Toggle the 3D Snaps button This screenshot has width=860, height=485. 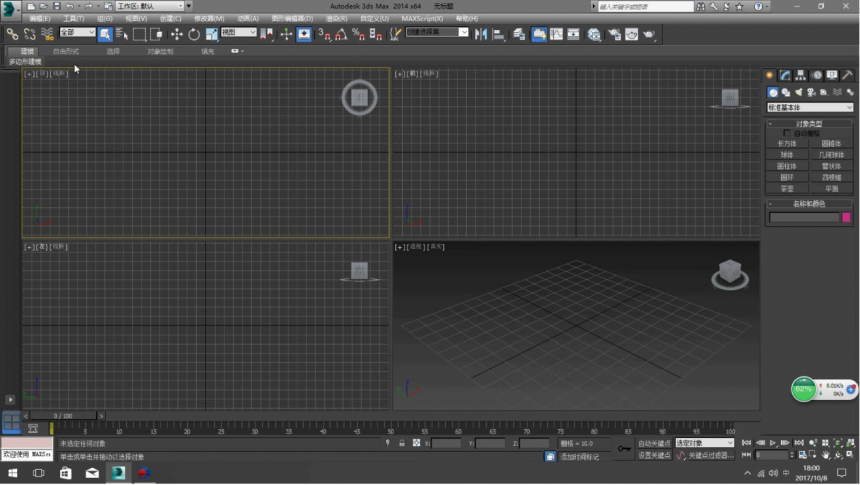point(324,34)
